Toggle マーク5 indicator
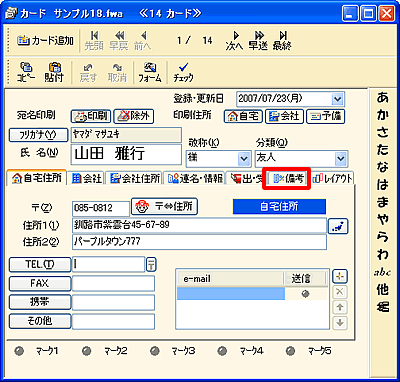400x382 pixels. 291,351
